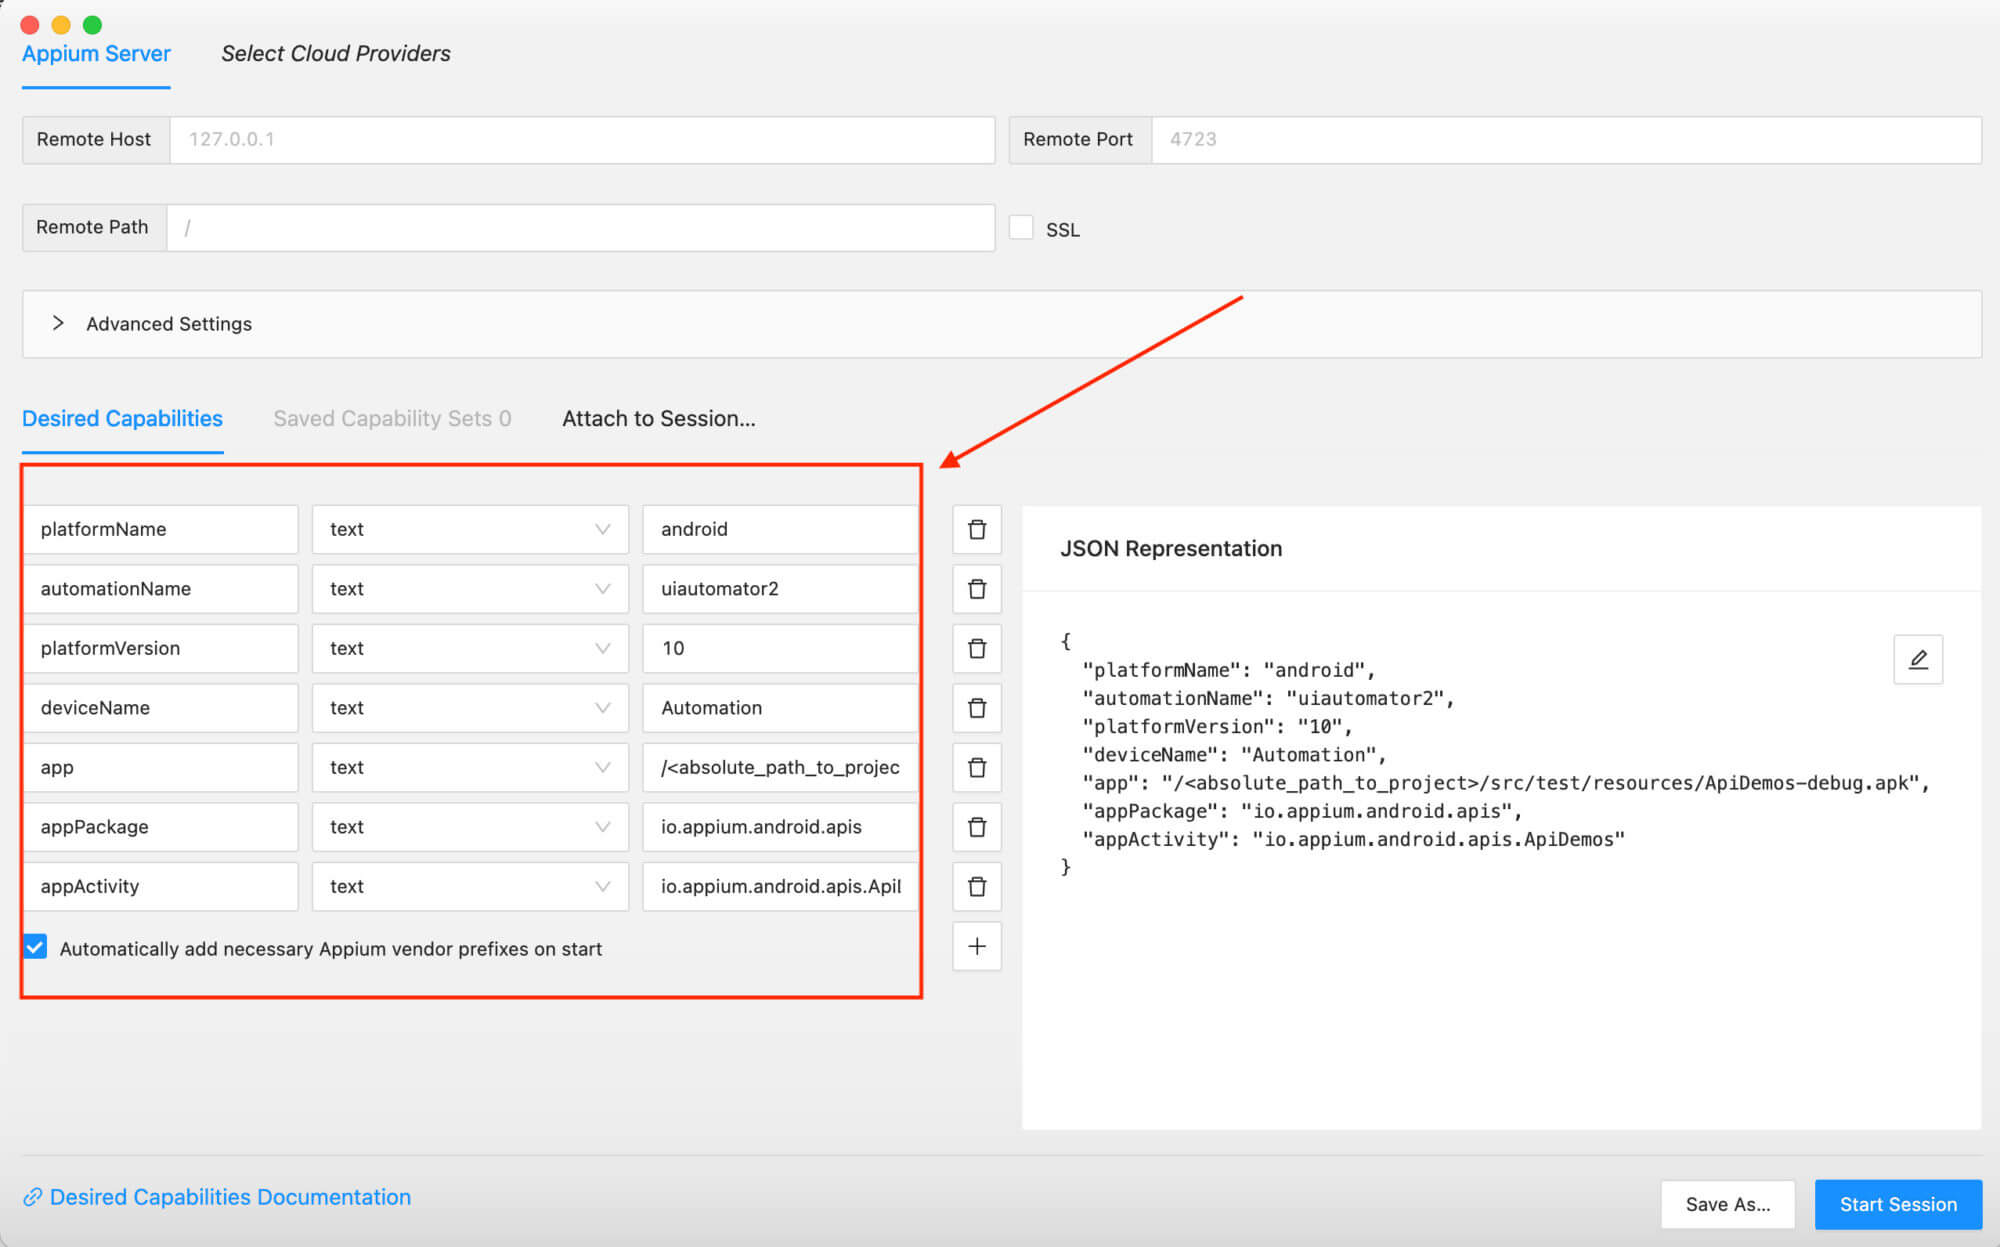Toggle SSL checkbox
Image resolution: width=2000 pixels, height=1247 pixels.
pos(1022,228)
